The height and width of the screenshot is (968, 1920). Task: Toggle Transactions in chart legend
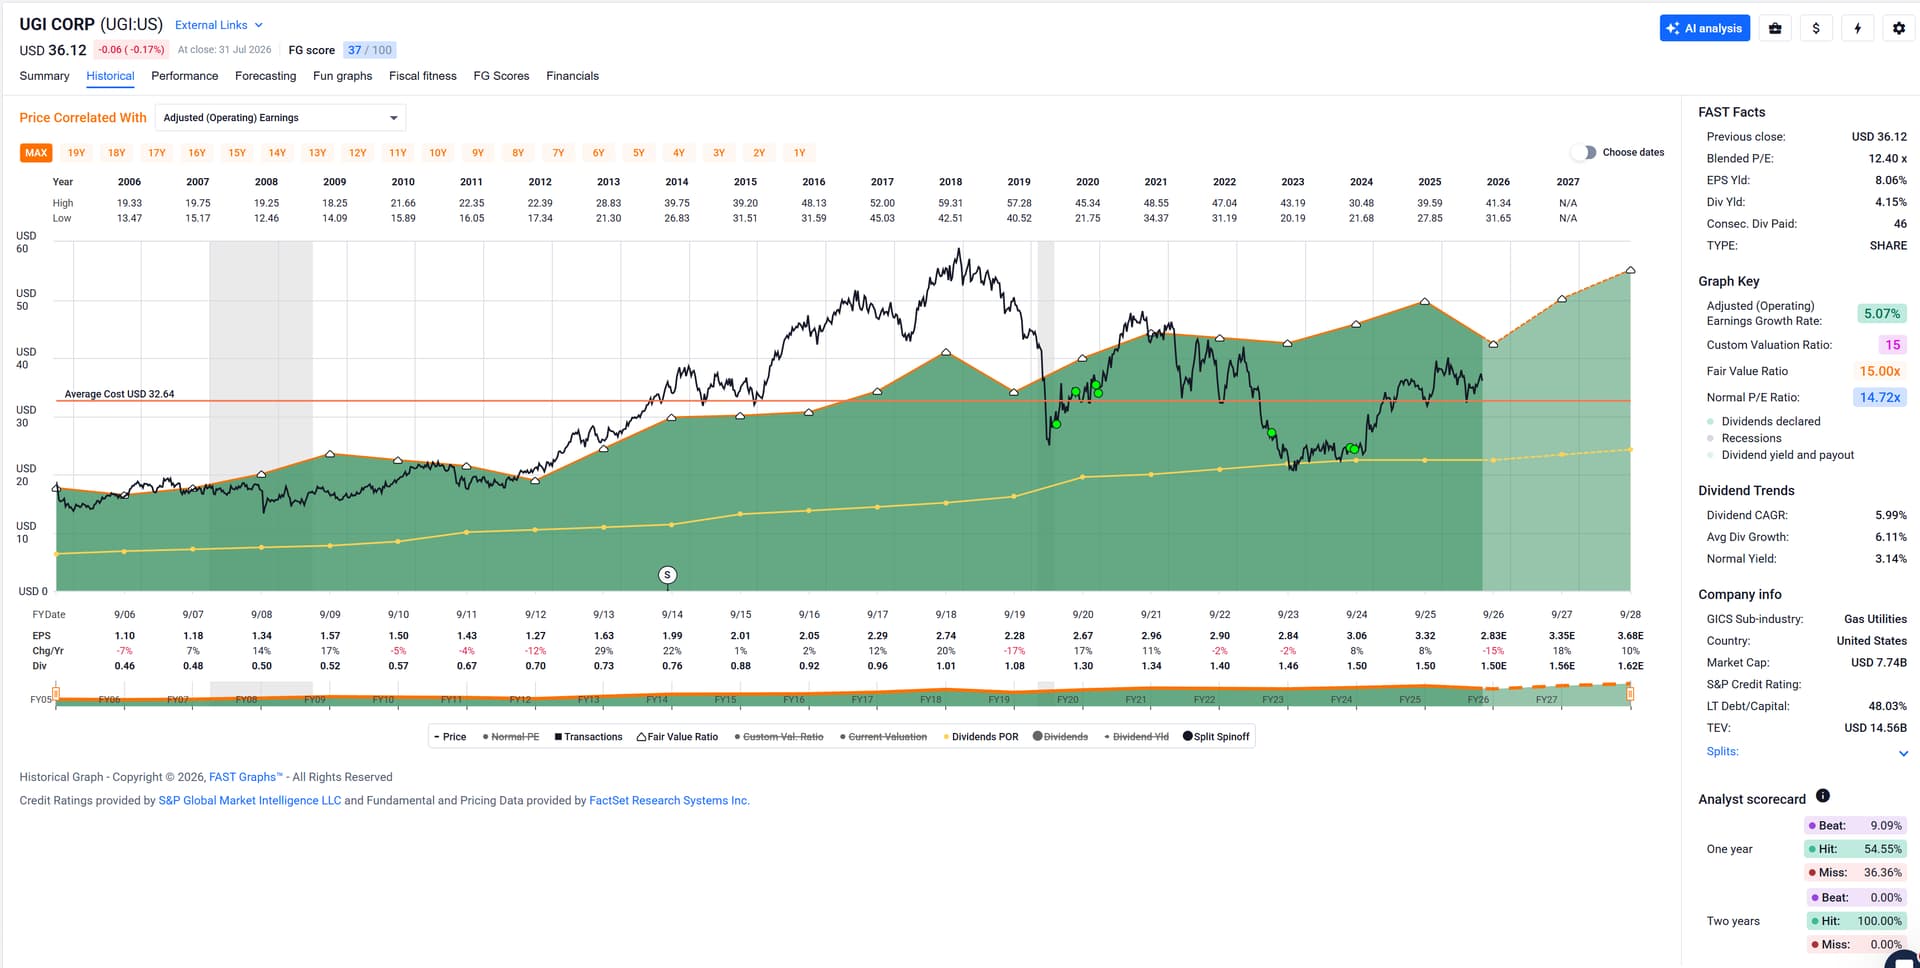click(x=588, y=737)
